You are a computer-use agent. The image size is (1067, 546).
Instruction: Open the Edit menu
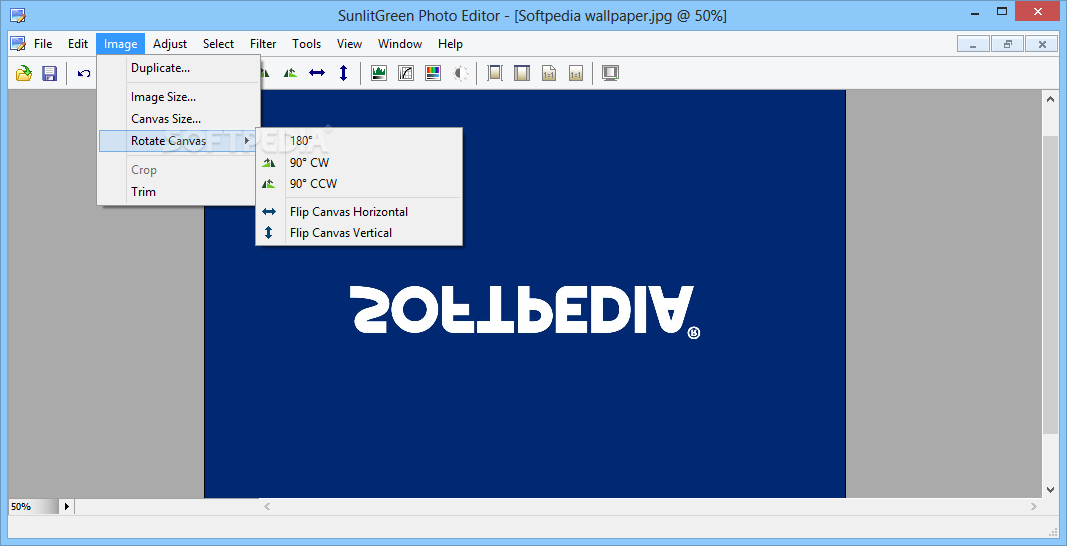pyautogui.click(x=78, y=44)
